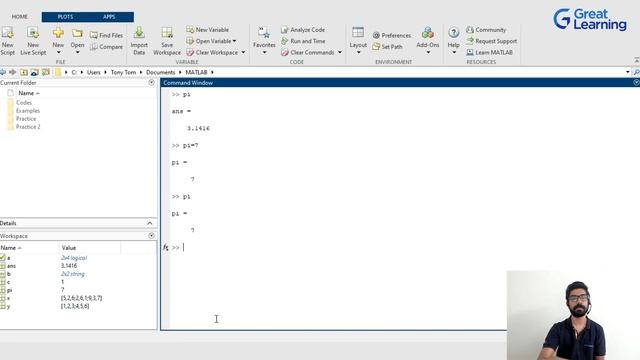The height and width of the screenshot is (360, 640).
Task: Create a New Live Script
Action: [x=33, y=41]
